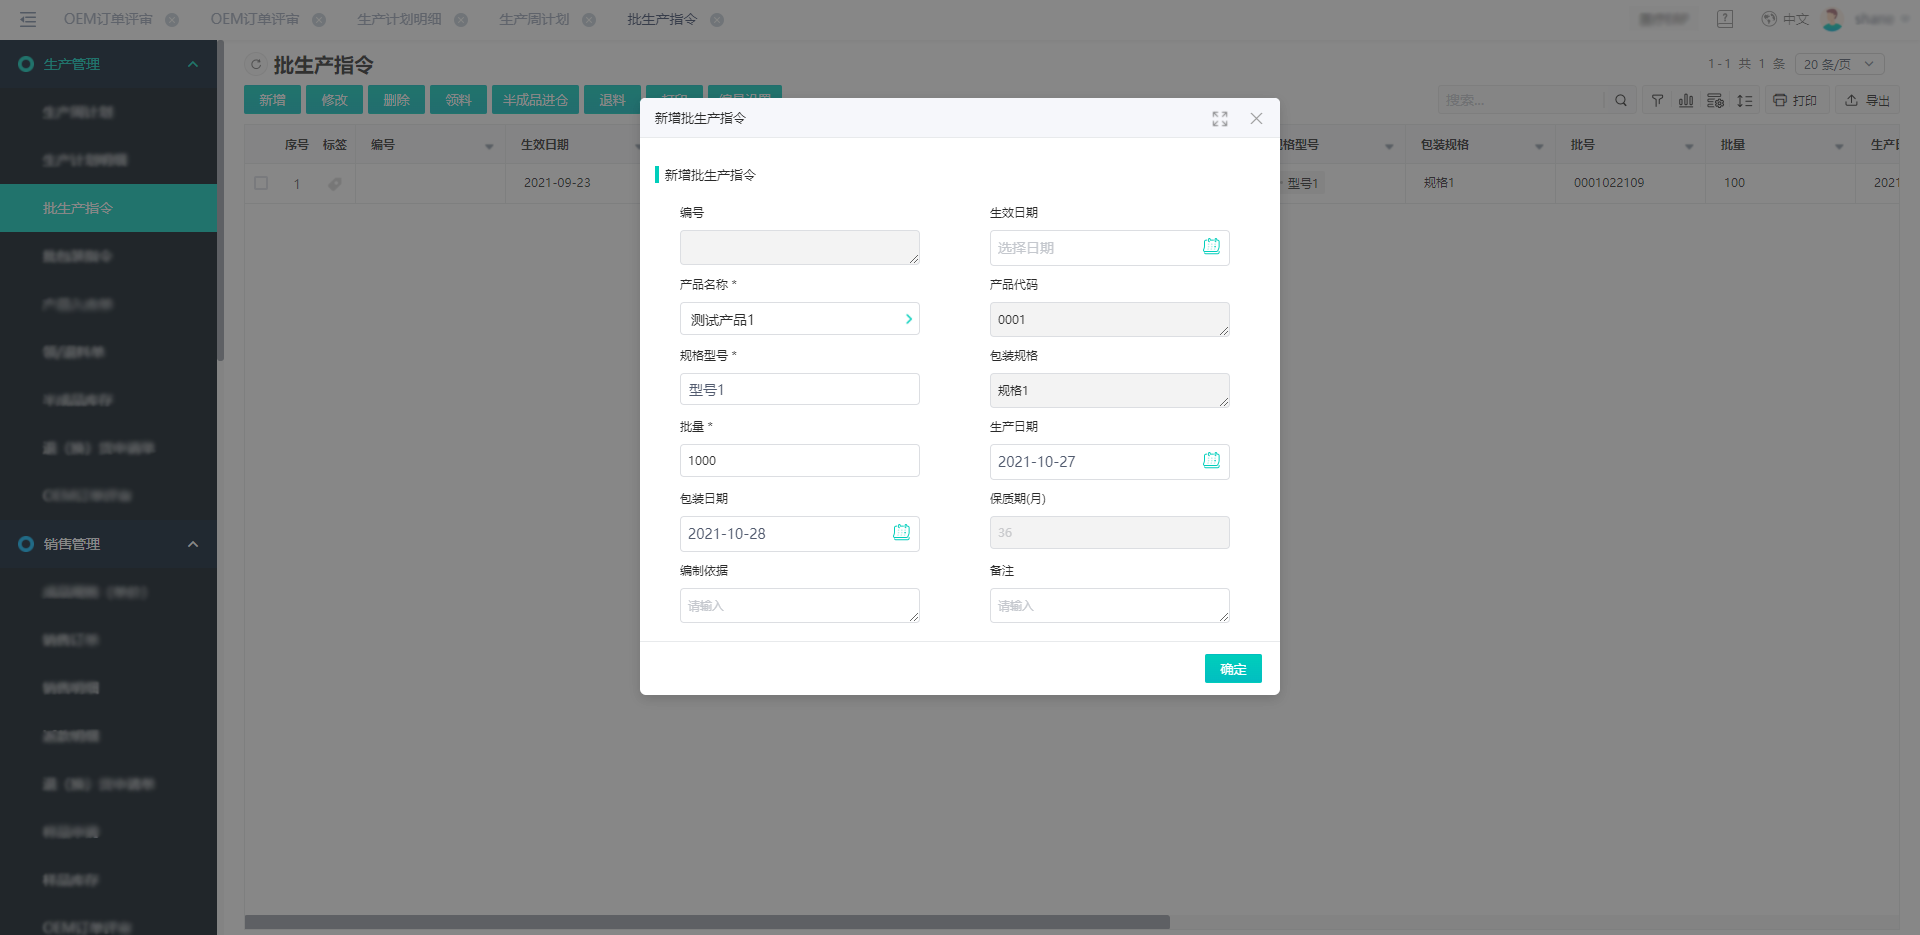Image resolution: width=1920 pixels, height=935 pixels.
Task: Click the 新增 toolbar button
Action: [272, 100]
